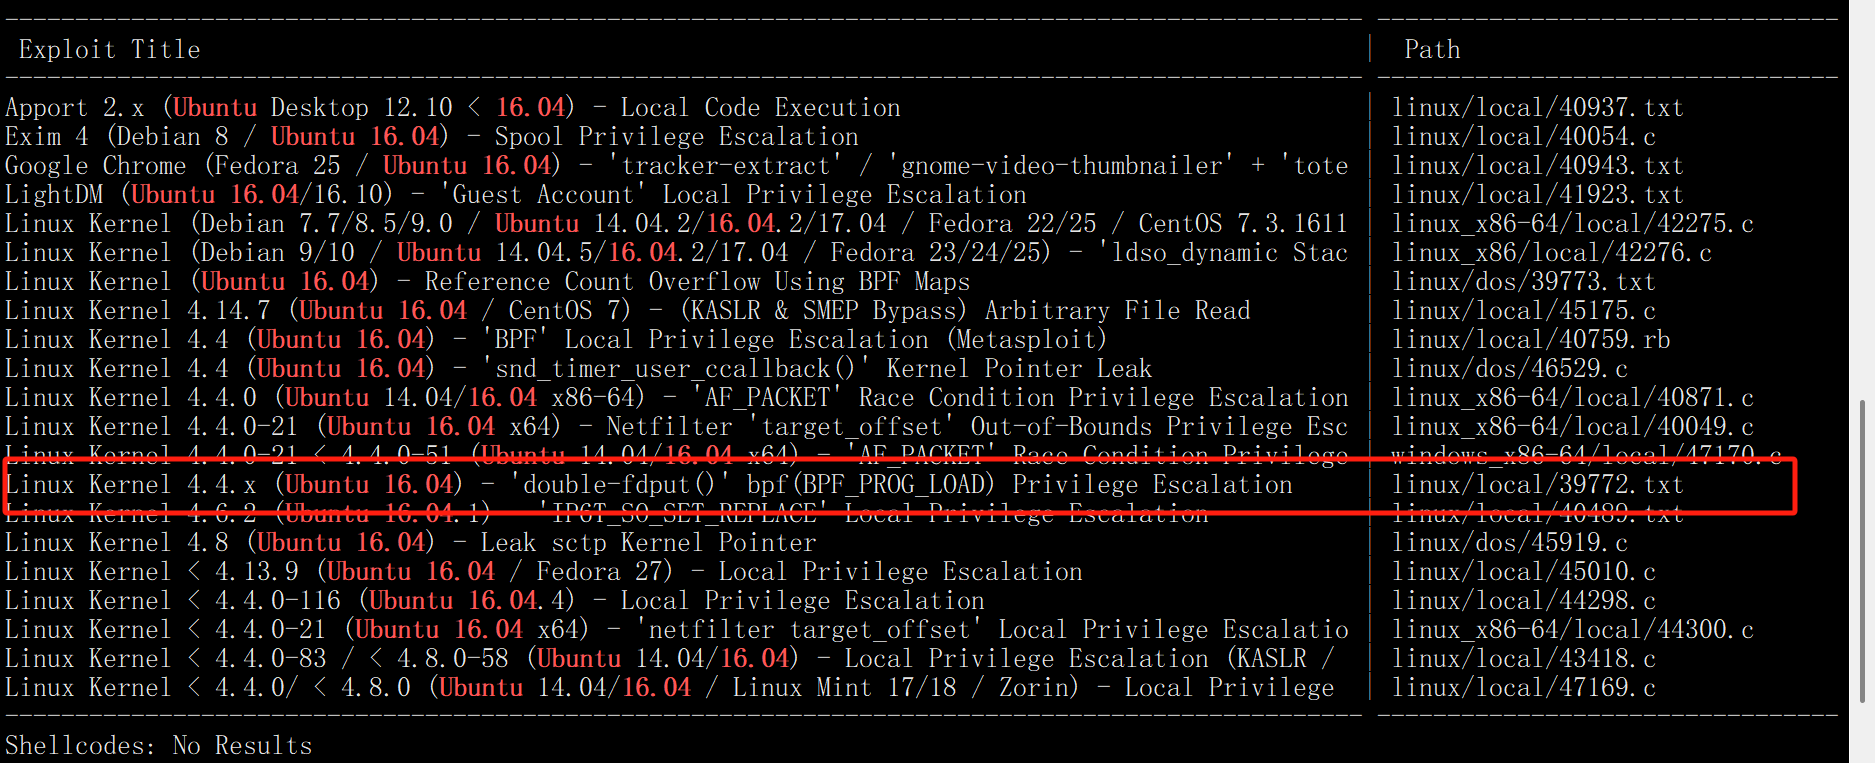The width and height of the screenshot is (1875, 763).
Task: Click the LightDM 'Guest Account' exploit line
Action: [515, 195]
